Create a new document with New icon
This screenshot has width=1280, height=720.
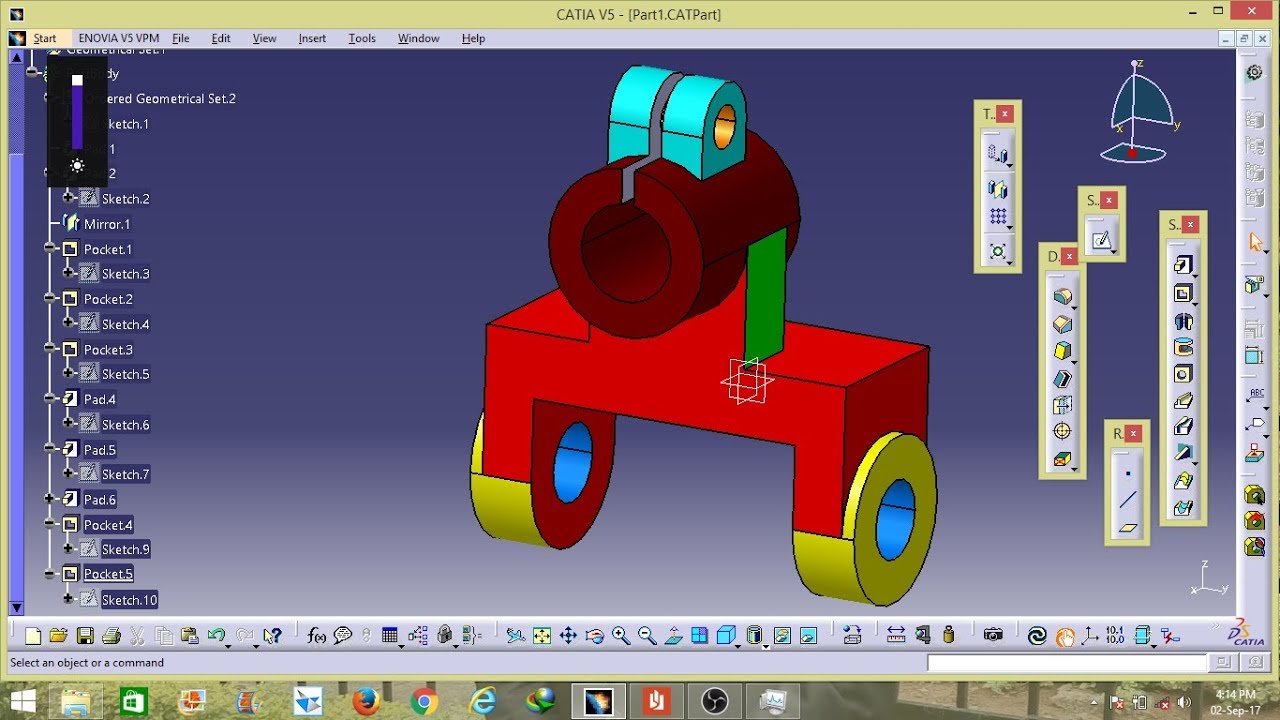coord(33,635)
